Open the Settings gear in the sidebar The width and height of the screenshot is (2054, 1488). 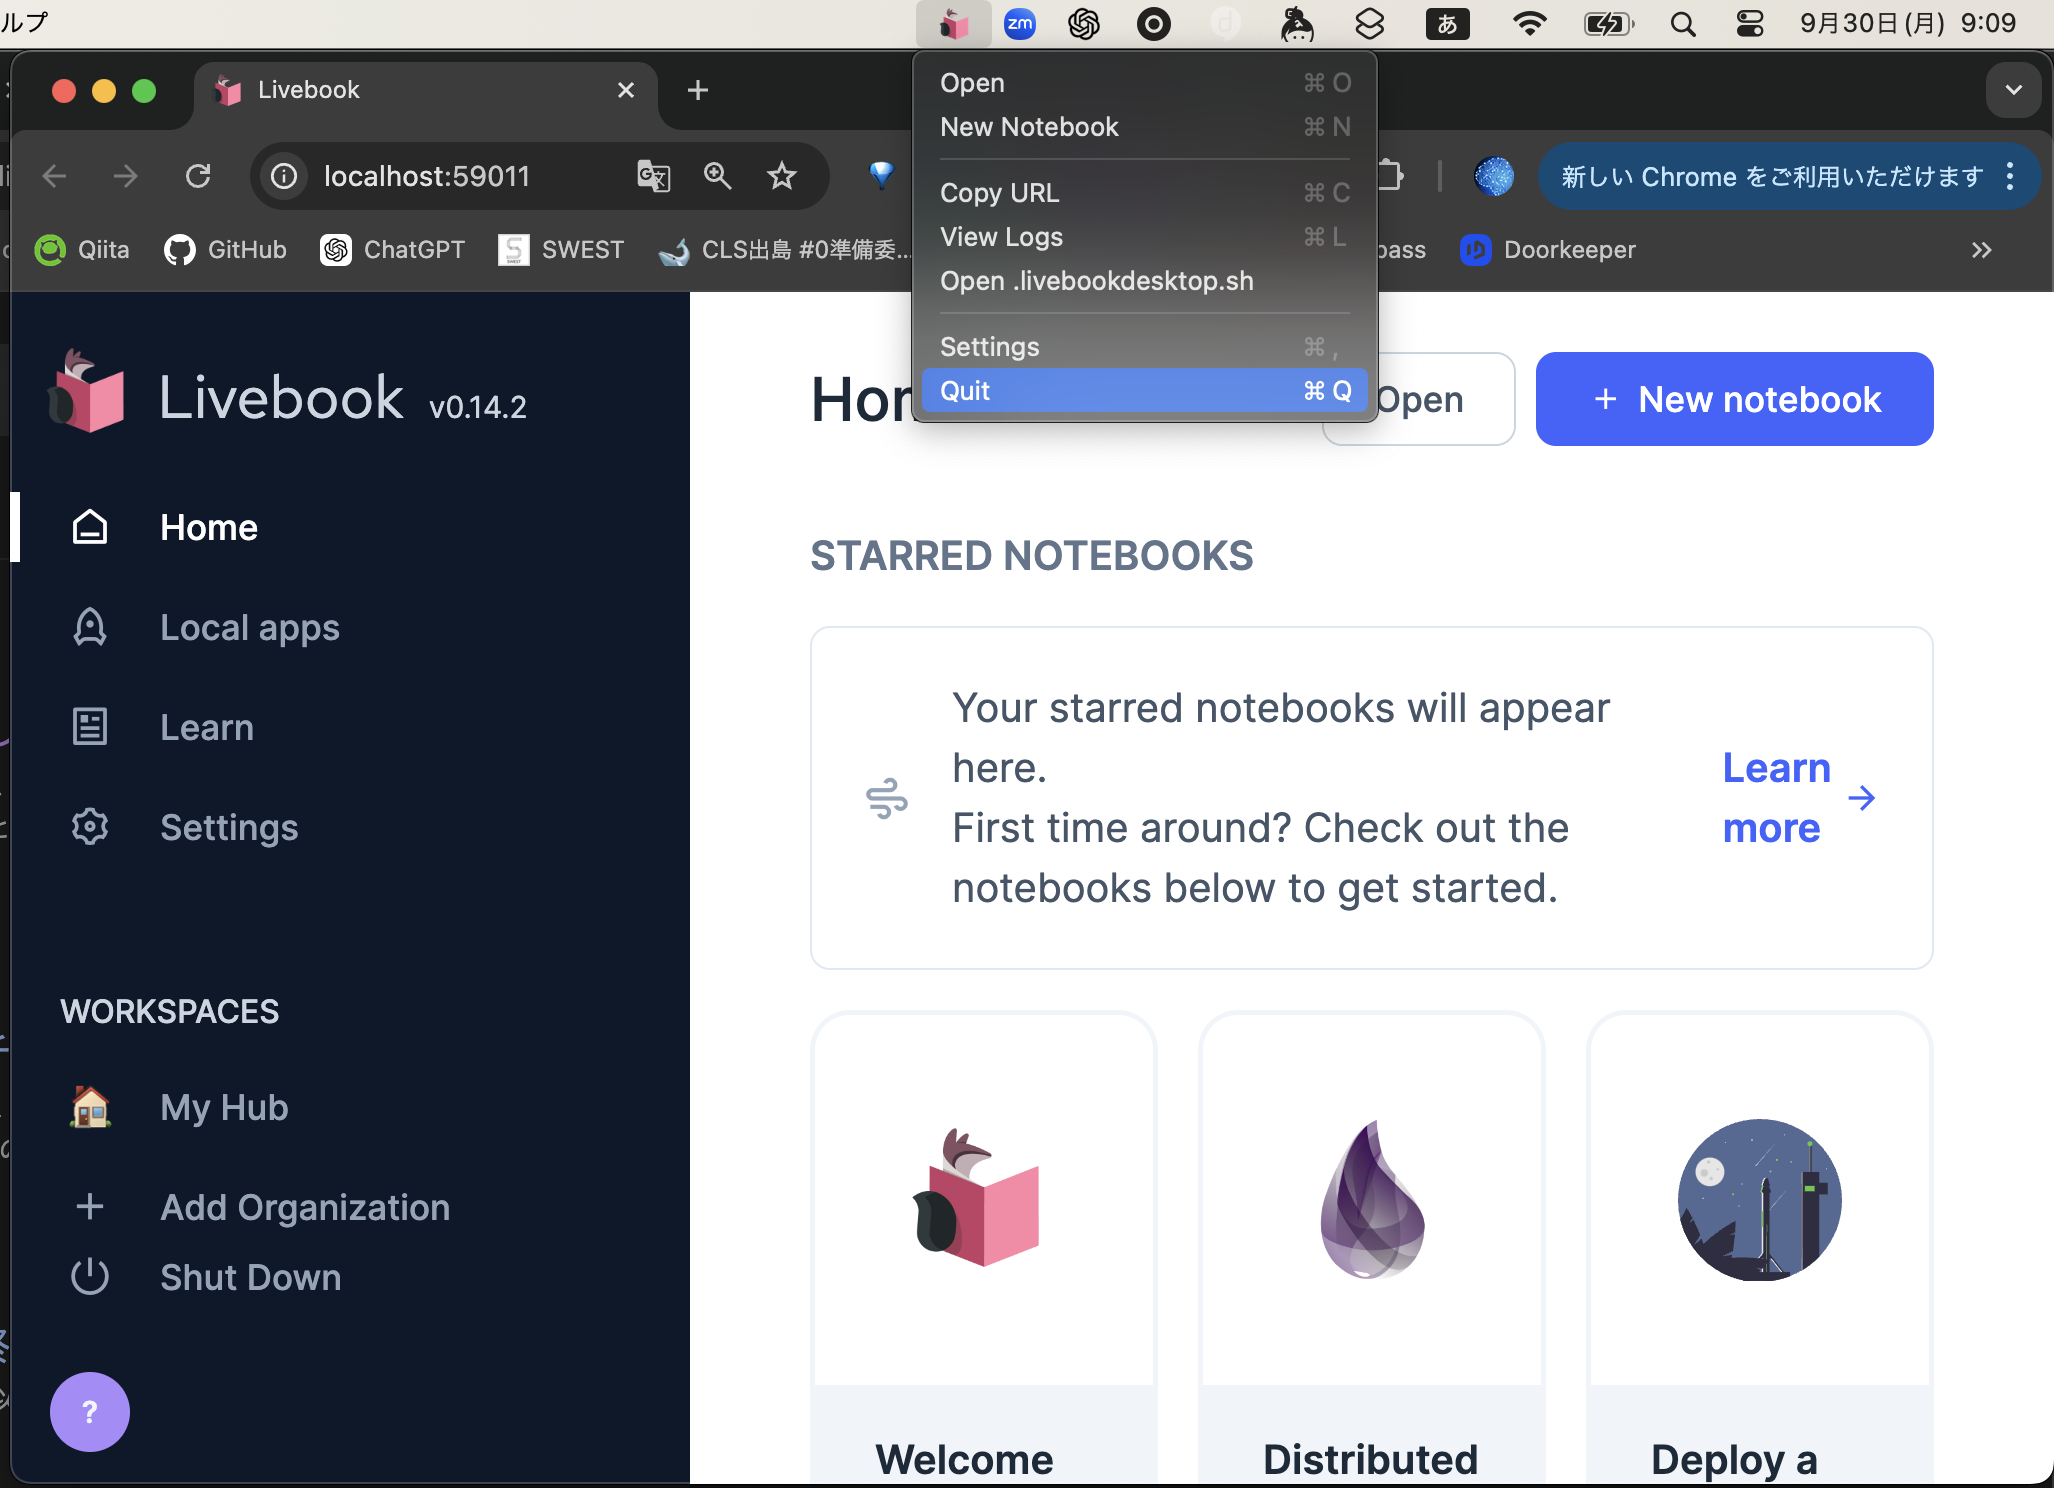90,827
